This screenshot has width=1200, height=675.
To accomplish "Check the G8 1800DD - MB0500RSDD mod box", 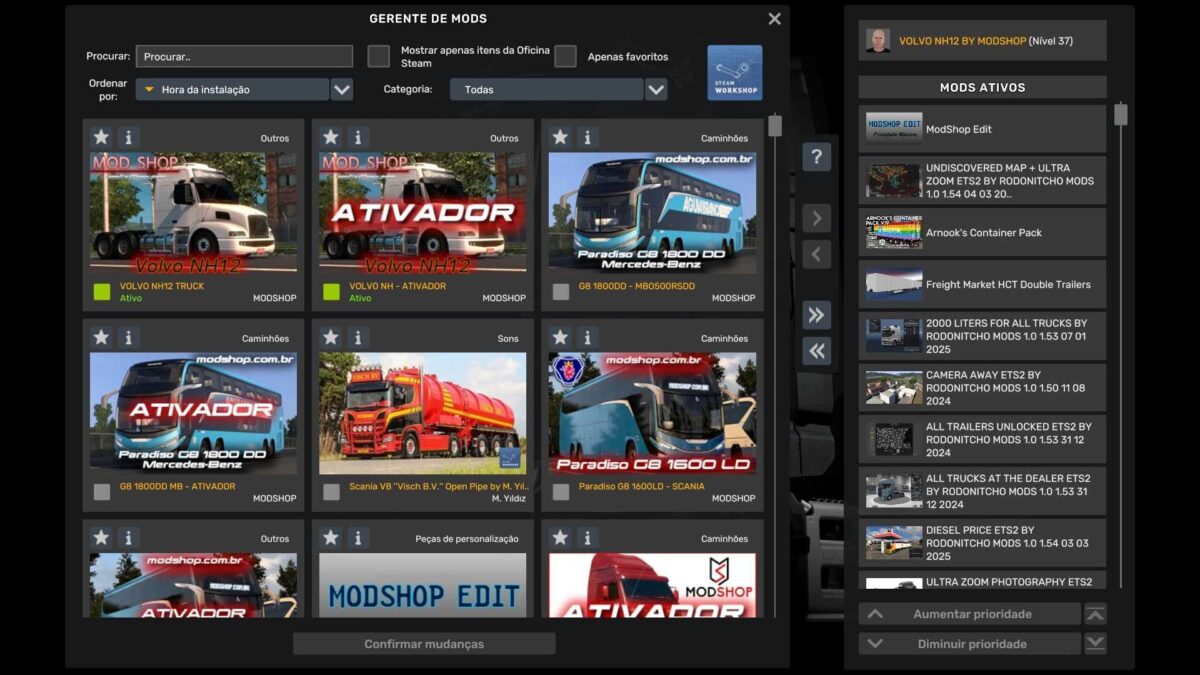I will click(561, 292).
